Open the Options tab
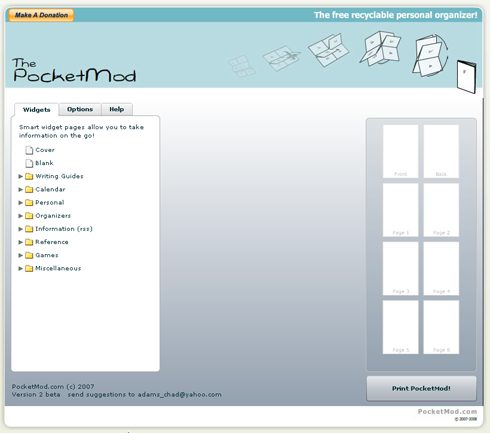The height and width of the screenshot is (433, 490). [x=80, y=109]
